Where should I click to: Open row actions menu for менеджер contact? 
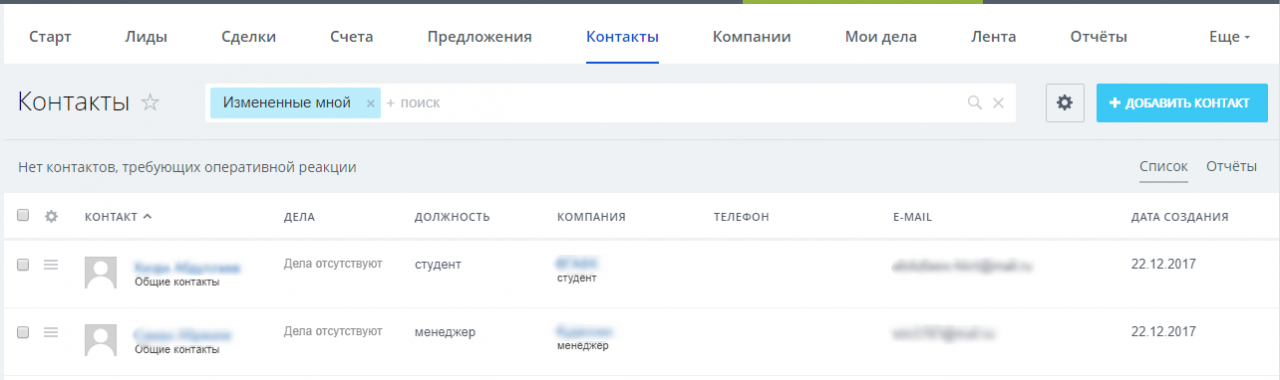click(x=52, y=332)
